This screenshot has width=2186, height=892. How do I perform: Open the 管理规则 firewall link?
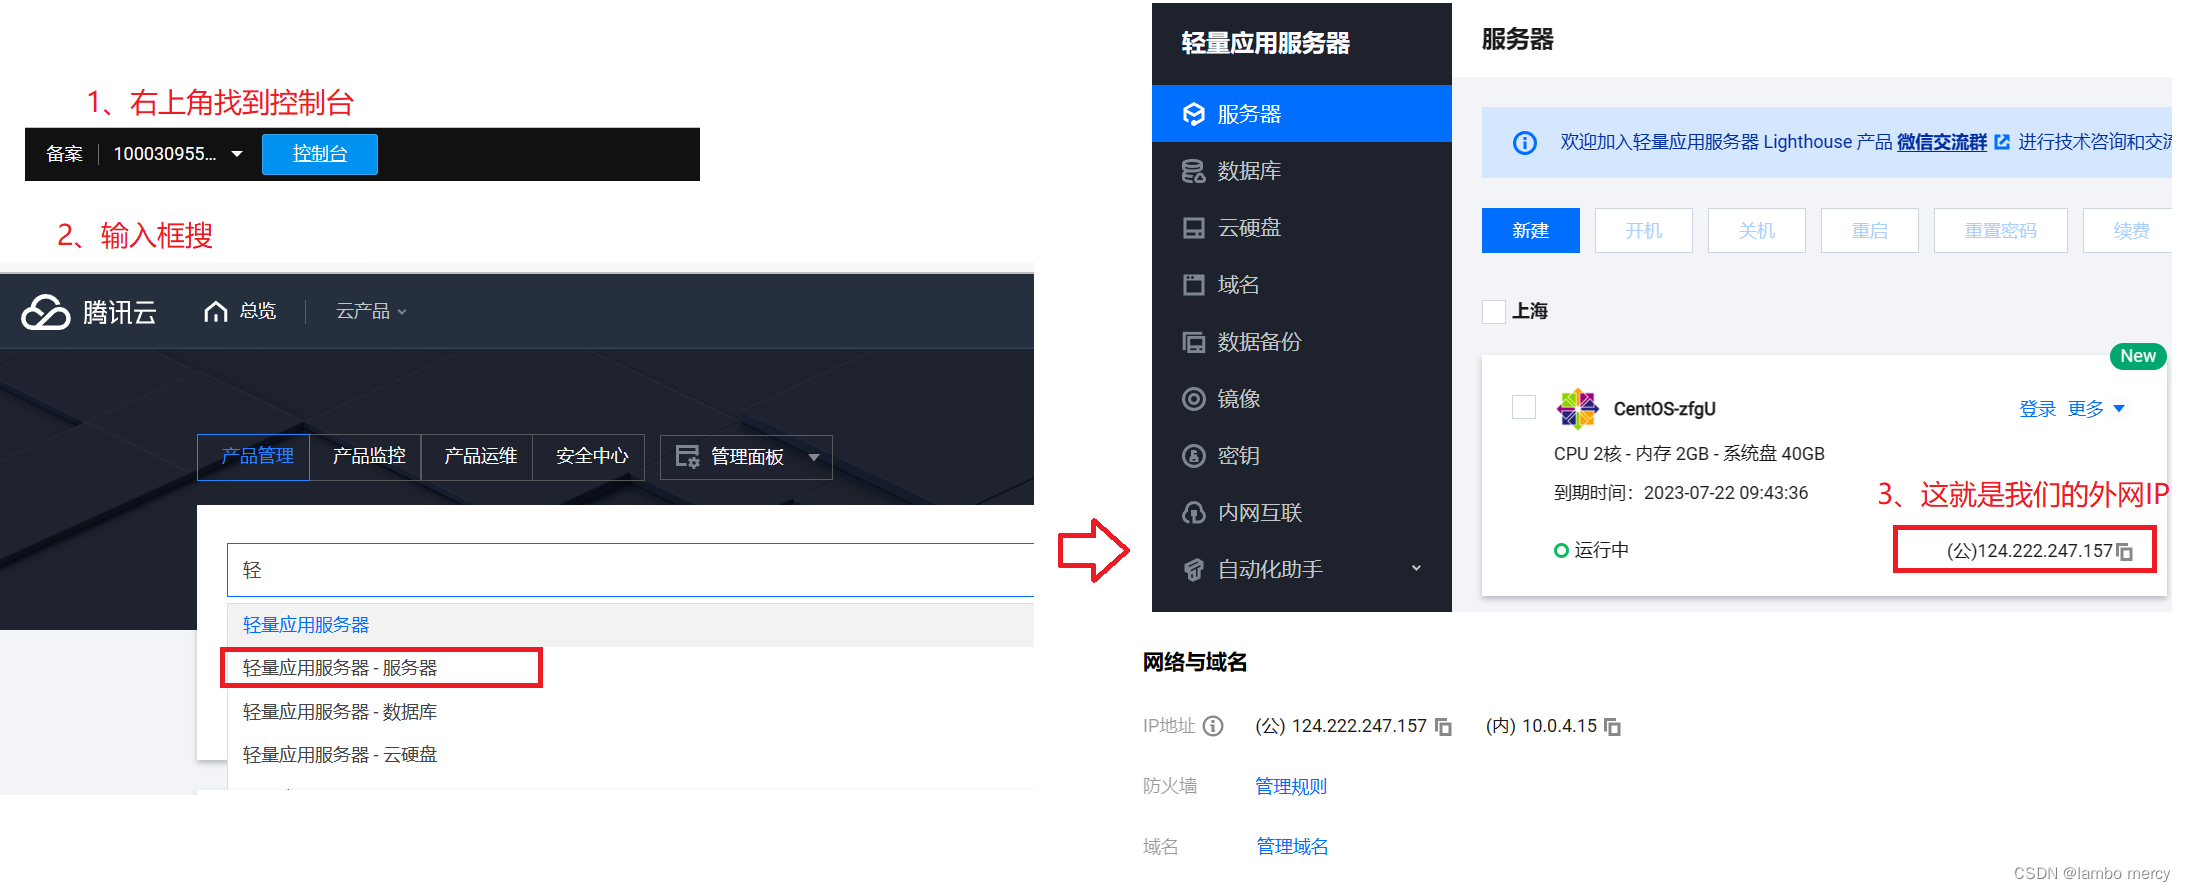(1291, 787)
